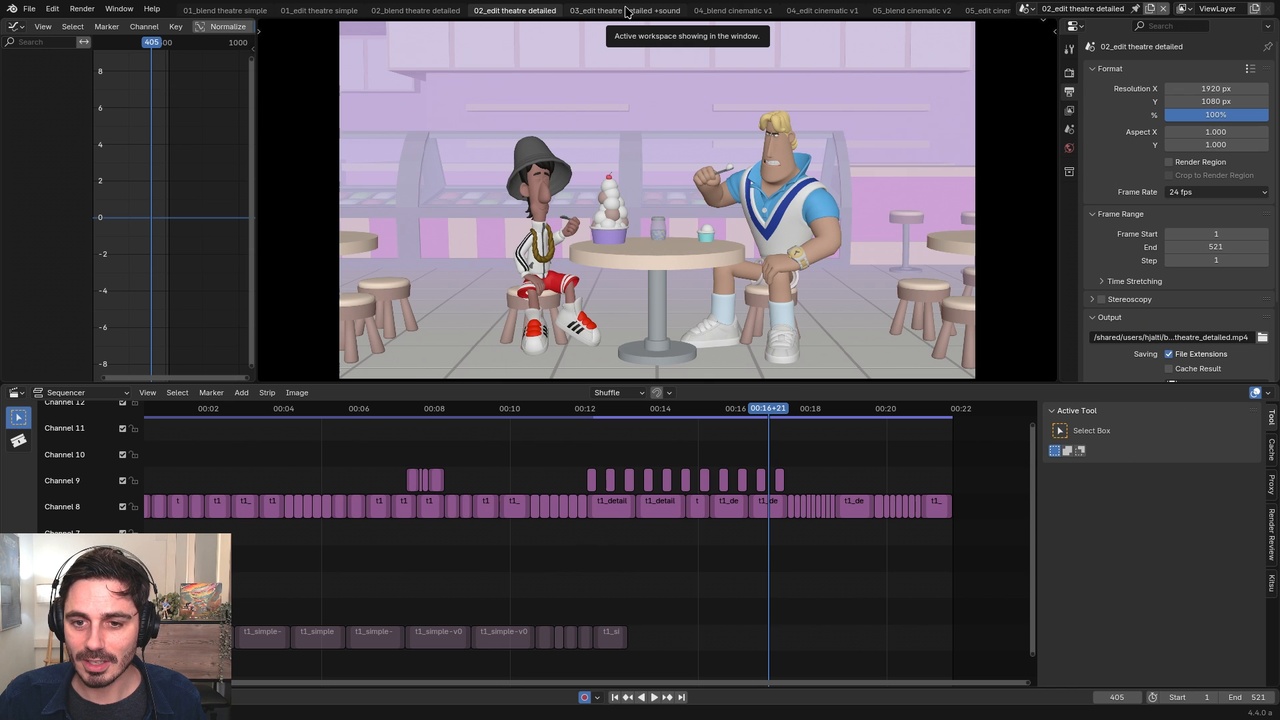Screen dimensions: 1280x720
Task: Open the File menu
Action: pyautogui.click(x=30, y=9)
